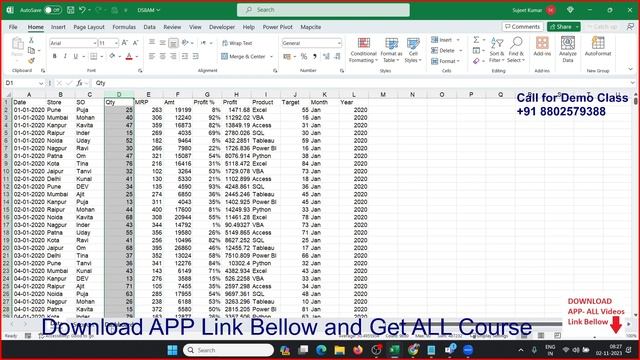Click Increase Indent icon

196,56
